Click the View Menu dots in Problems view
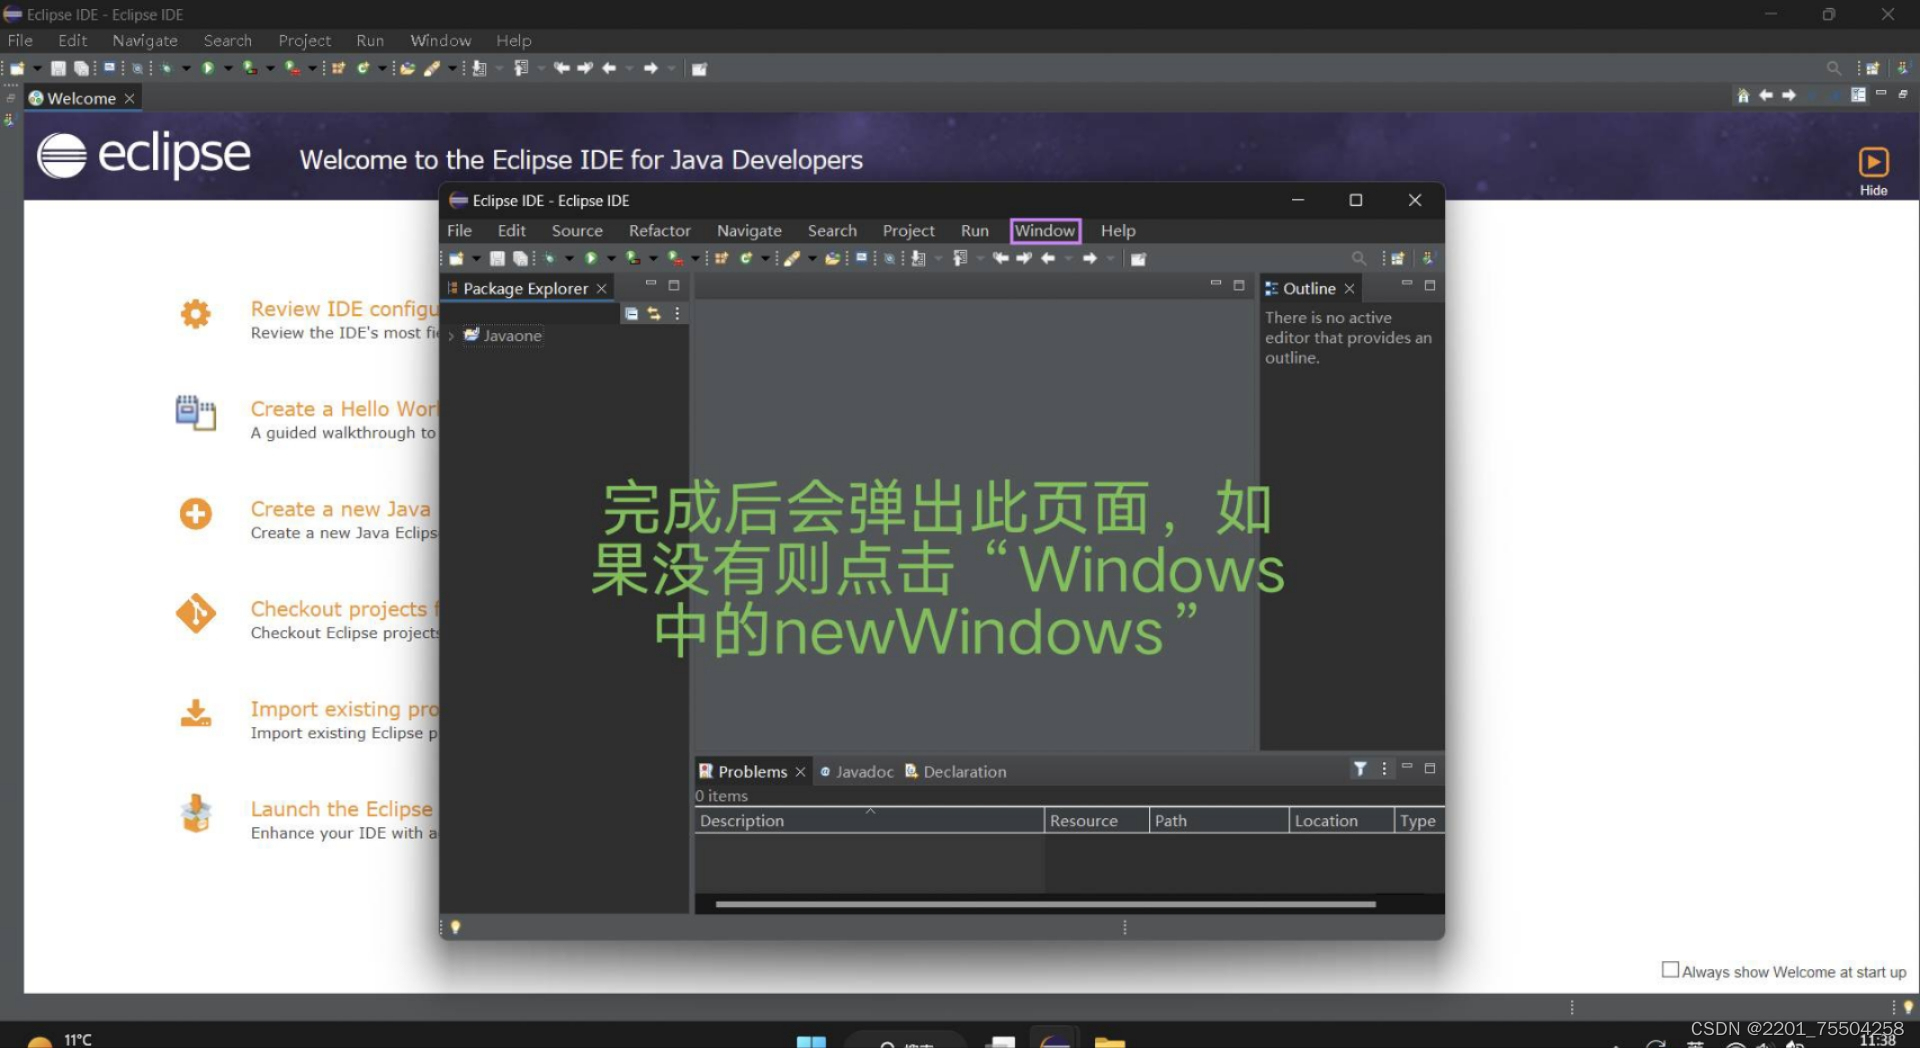This screenshot has height=1048, width=1920. [x=1384, y=769]
